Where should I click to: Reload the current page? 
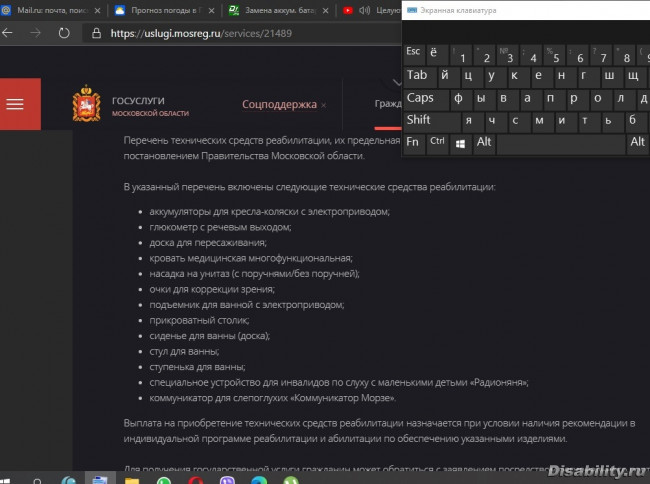click(64, 33)
